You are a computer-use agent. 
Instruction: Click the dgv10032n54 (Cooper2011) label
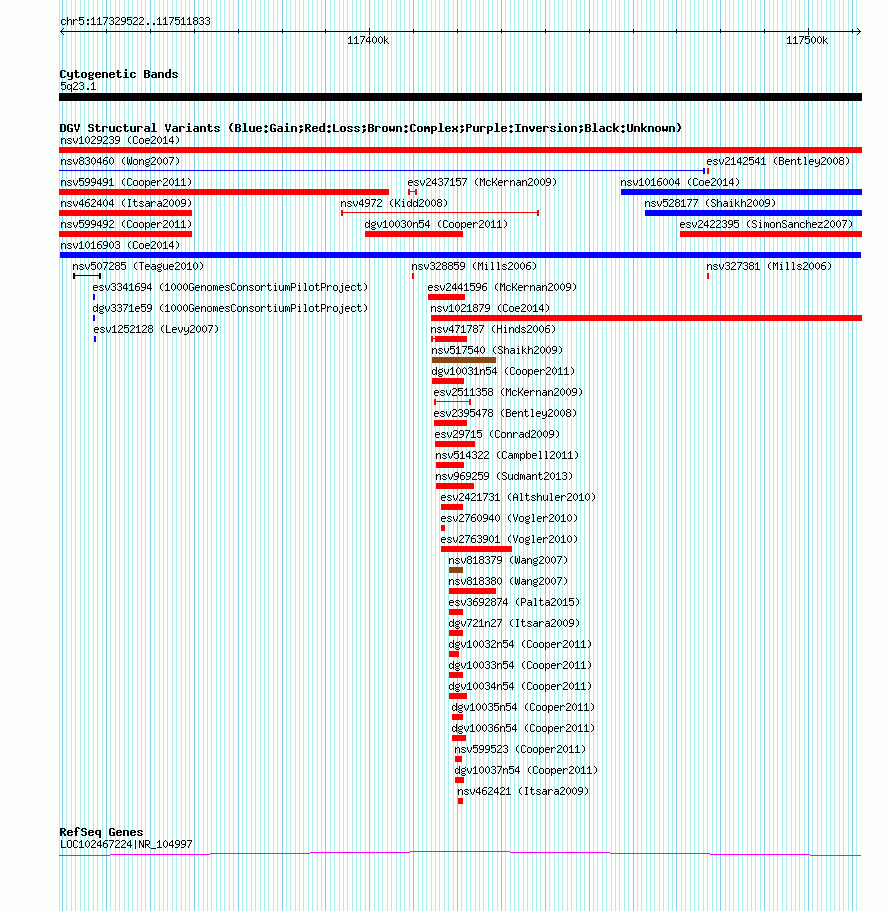(x=521, y=644)
